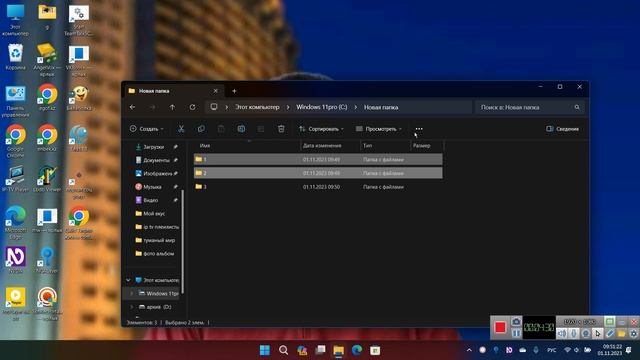This screenshot has height=360, width=640.
Task: Show hidden system tray icons
Action: coord(469,350)
